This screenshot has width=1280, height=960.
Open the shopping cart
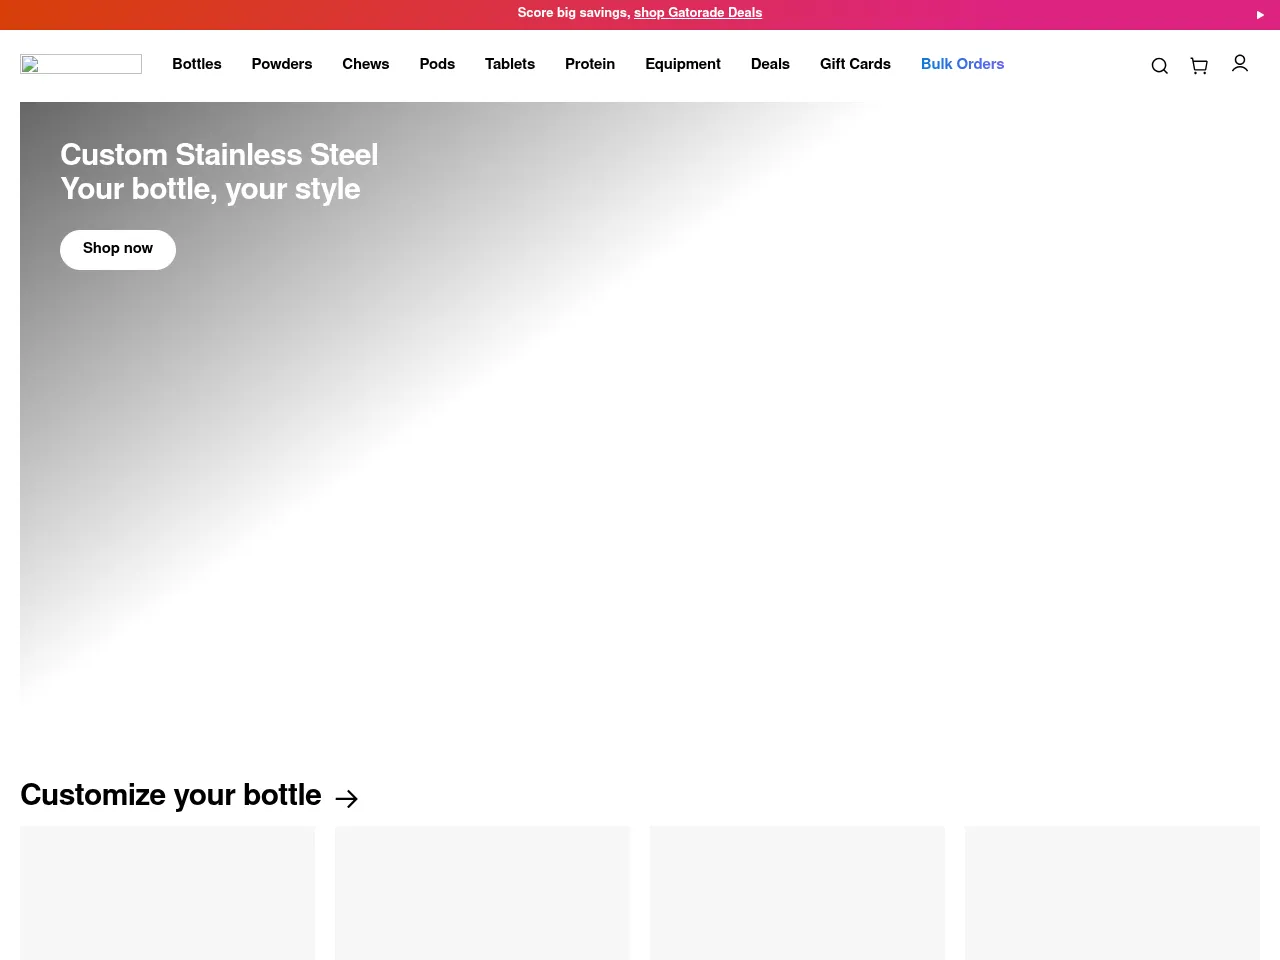click(1199, 66)
